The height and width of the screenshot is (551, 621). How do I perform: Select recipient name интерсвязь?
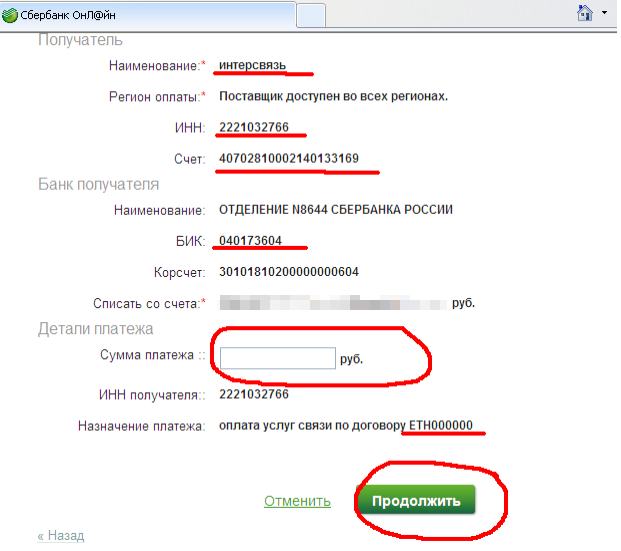pos(253,65)
